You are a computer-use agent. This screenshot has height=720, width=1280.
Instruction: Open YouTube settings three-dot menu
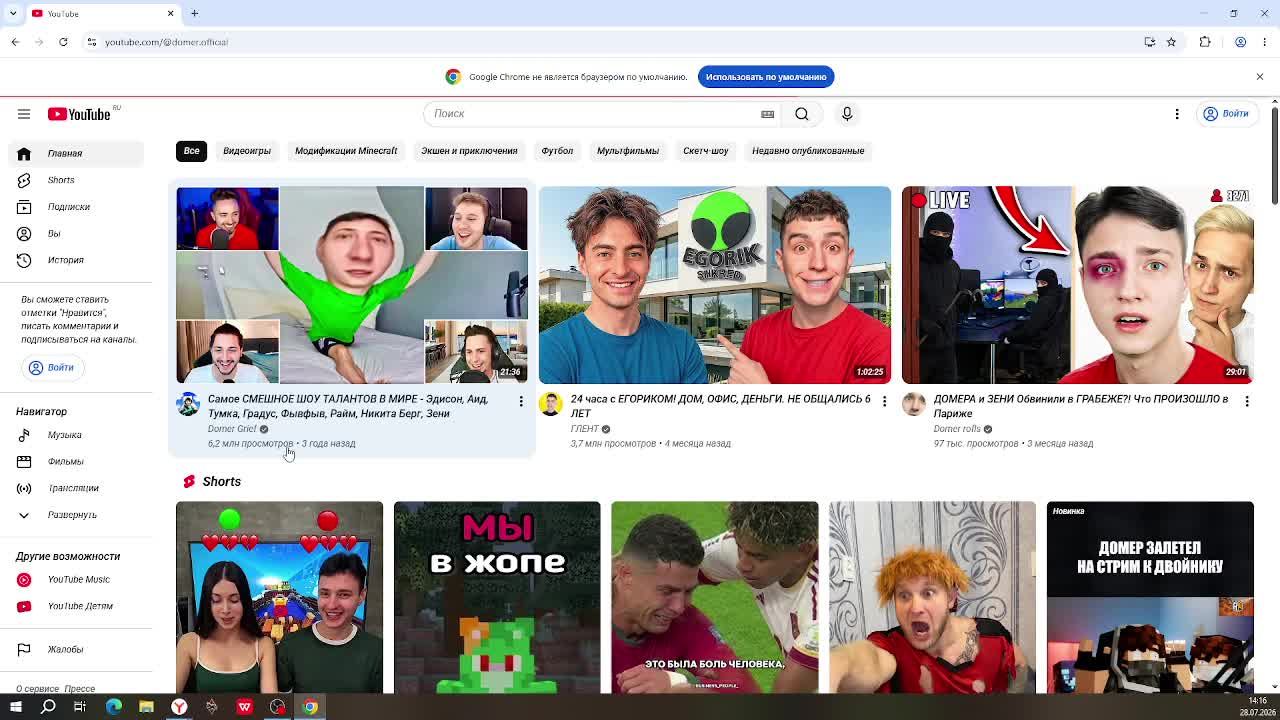(1177, 114)
